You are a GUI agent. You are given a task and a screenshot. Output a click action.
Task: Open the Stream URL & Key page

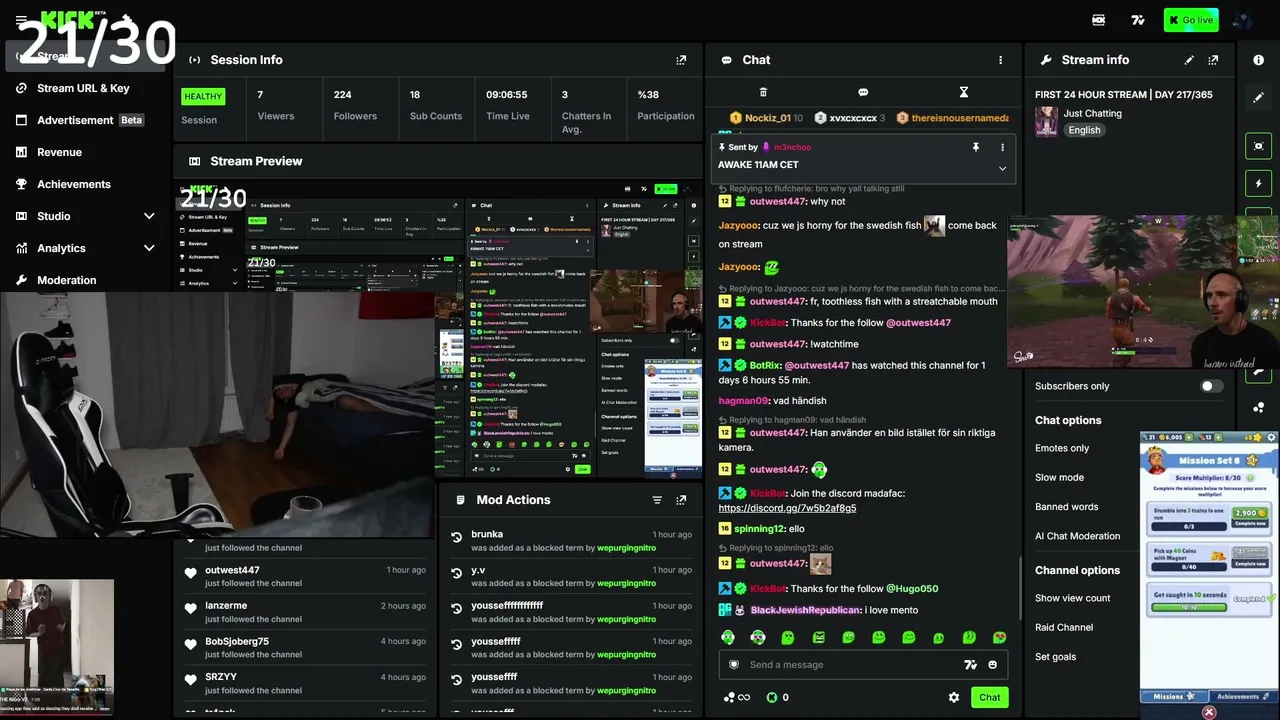click(x=83, y=88)
